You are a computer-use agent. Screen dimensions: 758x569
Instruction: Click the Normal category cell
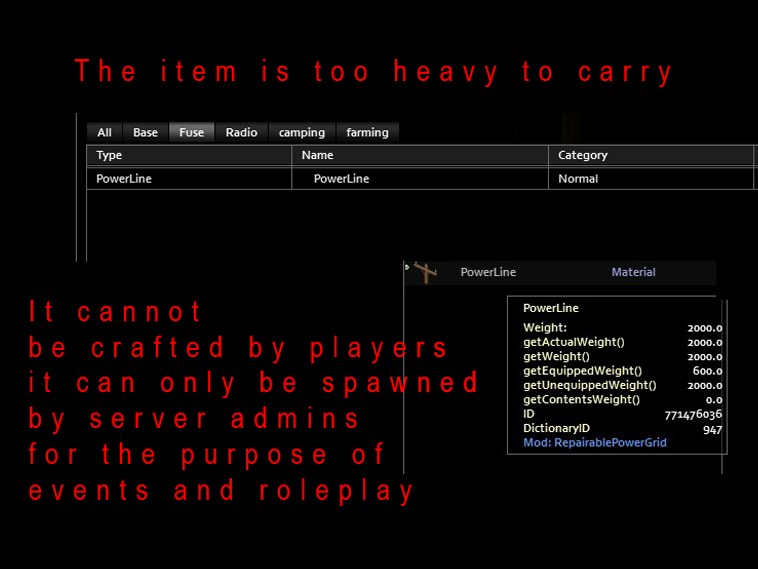pos(578,179)
